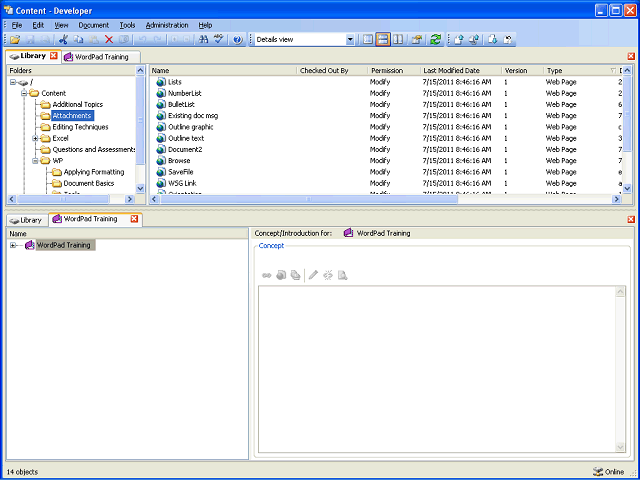Collapse the WP folder node
Image resolution: width=640 pixels, height=480 pixels.
35,161
